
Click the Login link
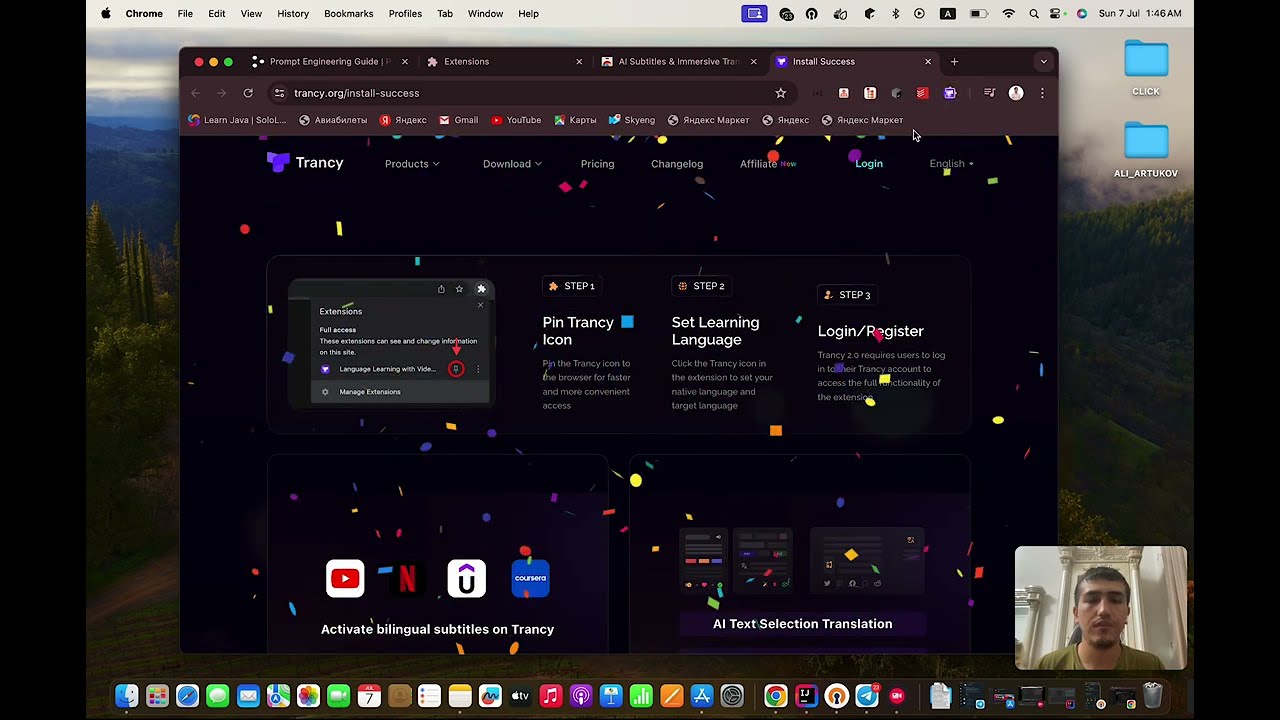tap(869, 164)
